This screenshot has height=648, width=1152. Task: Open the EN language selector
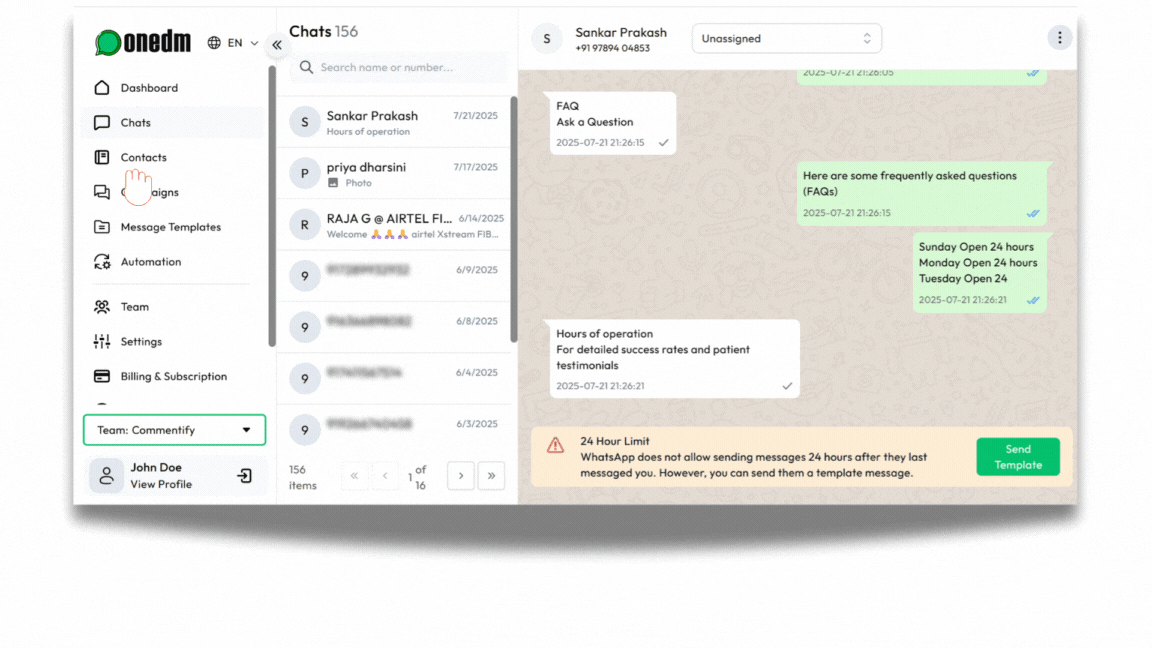(x=233, y=43)
